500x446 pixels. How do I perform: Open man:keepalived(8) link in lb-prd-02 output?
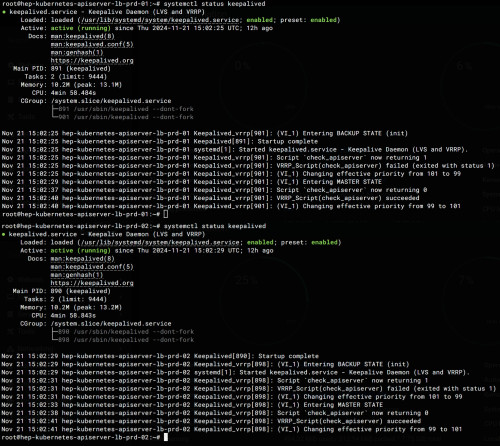[x=83, y=259]
